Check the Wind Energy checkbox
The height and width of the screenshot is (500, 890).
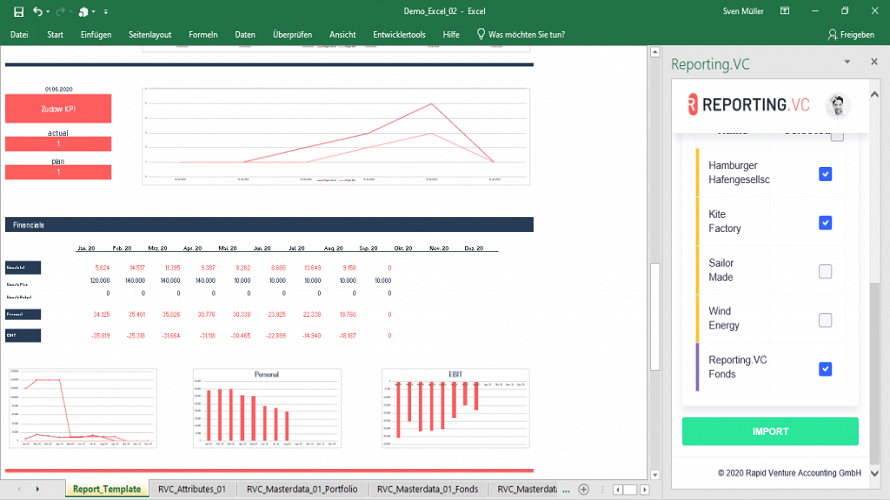825,320
